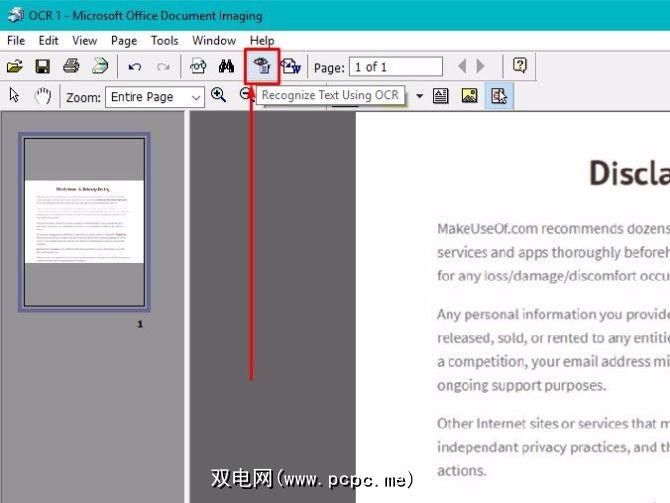
Task: Recognize Text Using OCR icon
Action: (x=262, y=66)
